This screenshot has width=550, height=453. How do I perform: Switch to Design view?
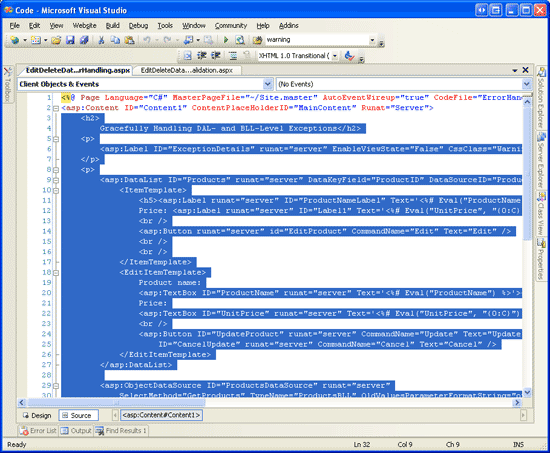tap(37, 415)
